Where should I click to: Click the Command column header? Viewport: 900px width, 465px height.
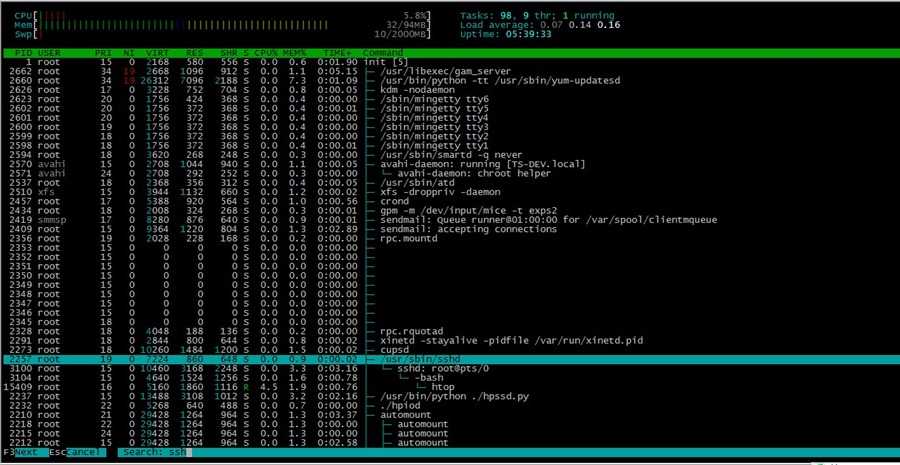[383, 53]
